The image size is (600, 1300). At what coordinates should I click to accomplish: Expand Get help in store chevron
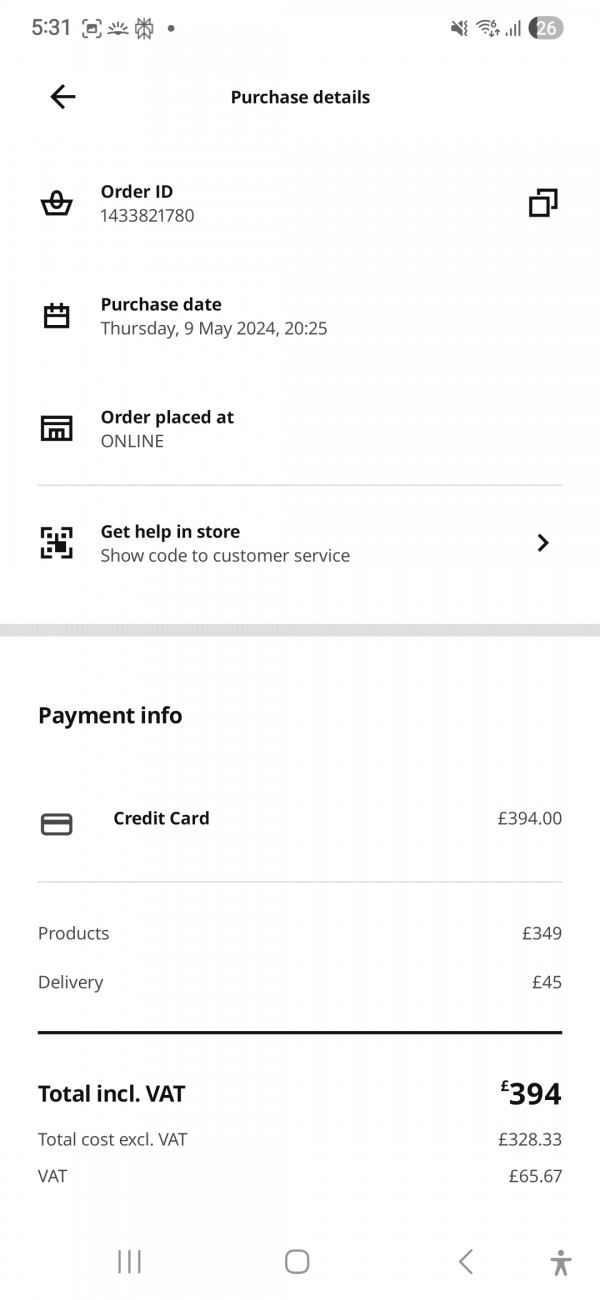click(542, 543)
